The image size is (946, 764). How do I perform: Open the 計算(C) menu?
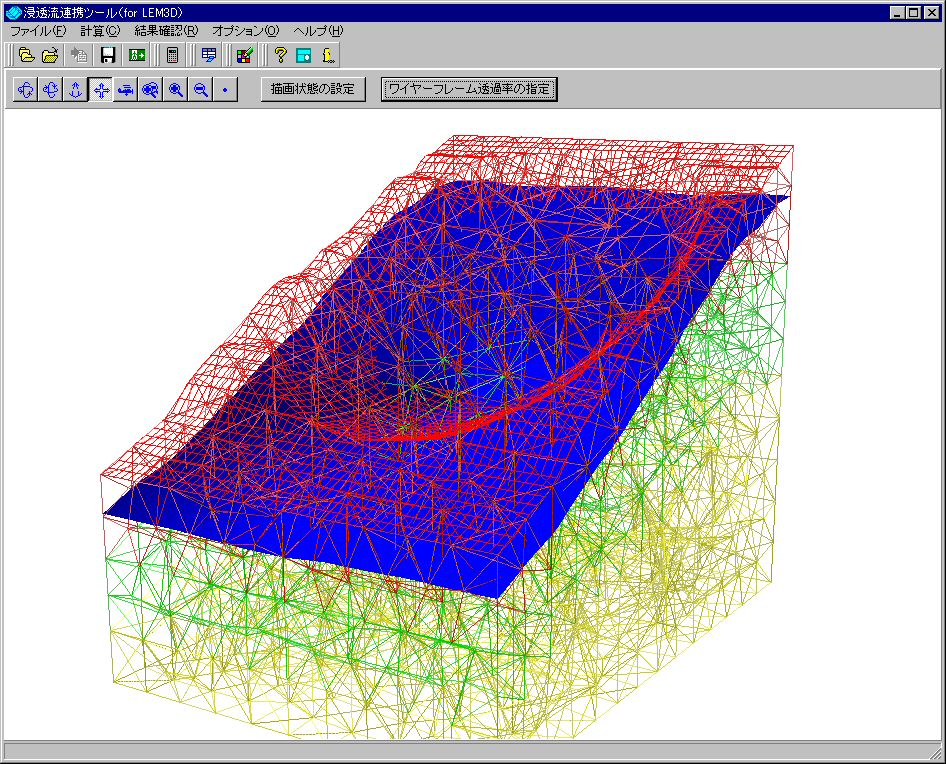tap(100, 31)
